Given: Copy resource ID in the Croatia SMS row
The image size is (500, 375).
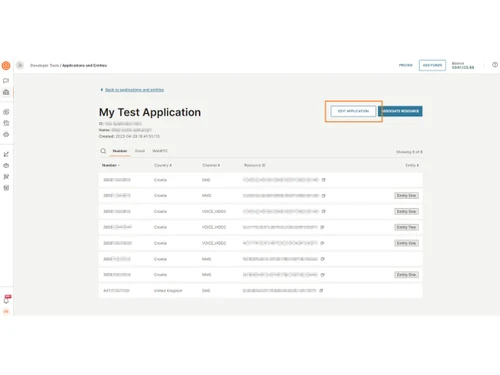Looking at the screenshot, I should tap(323, 180).
